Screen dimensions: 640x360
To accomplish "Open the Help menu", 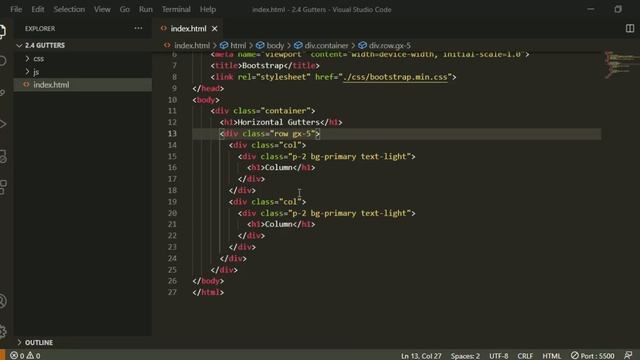I will [x=207, y=9].
